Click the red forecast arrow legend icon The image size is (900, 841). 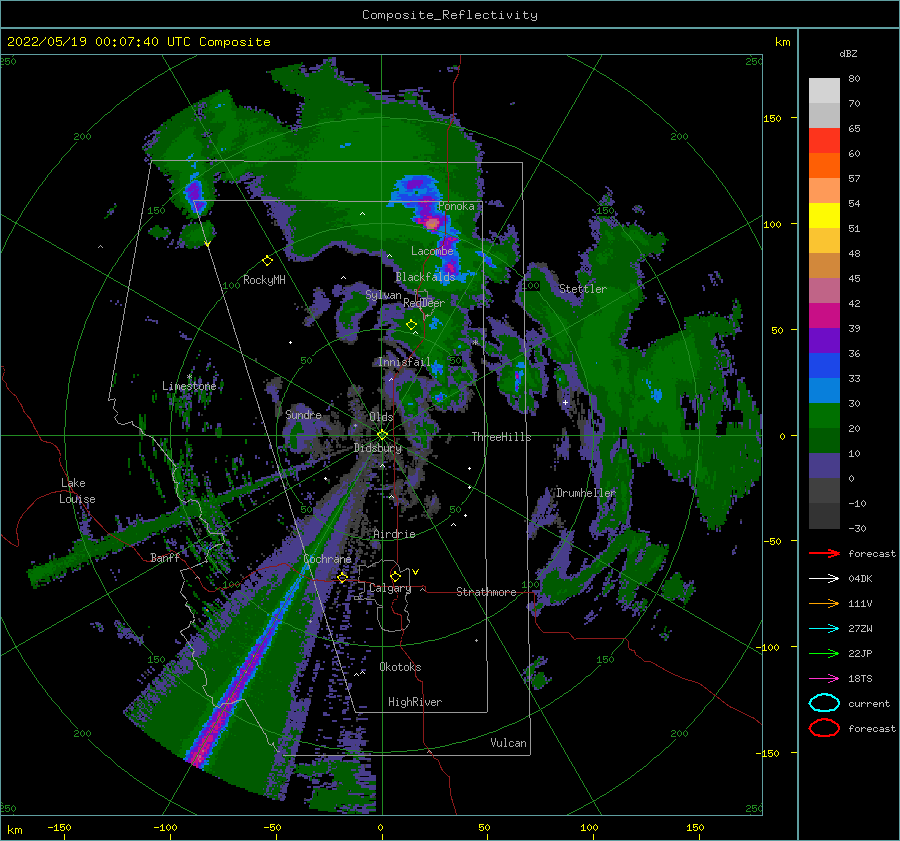tap(824, 553)
